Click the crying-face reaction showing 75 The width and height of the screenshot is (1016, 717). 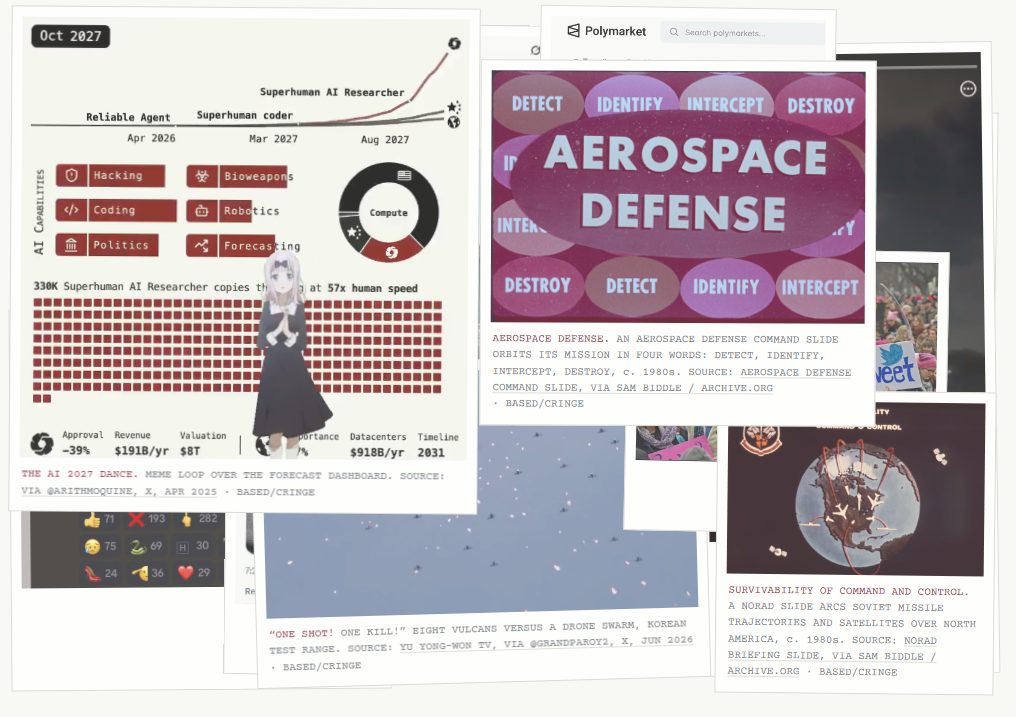99,546
